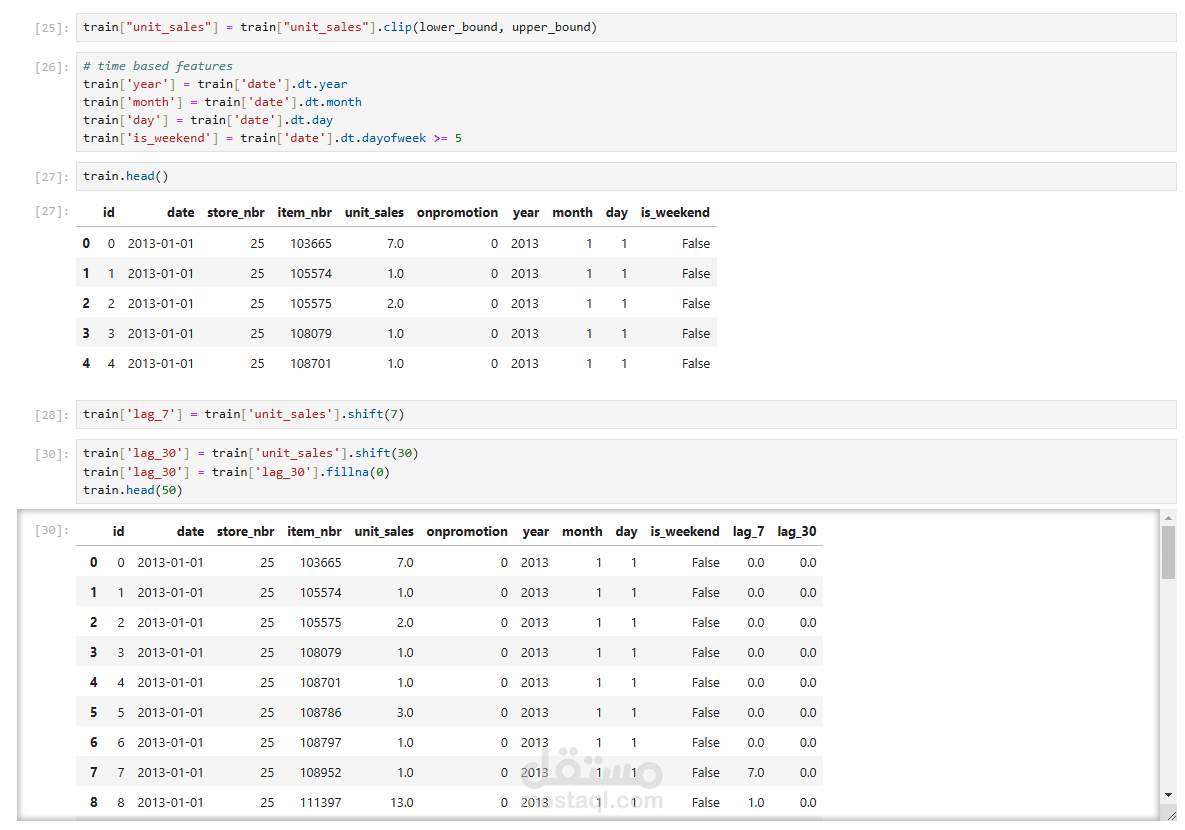Viewport: 1185px width, 830px height.
Task: Click the output scrollbar thumb
Action: (x=1168, y=553)
